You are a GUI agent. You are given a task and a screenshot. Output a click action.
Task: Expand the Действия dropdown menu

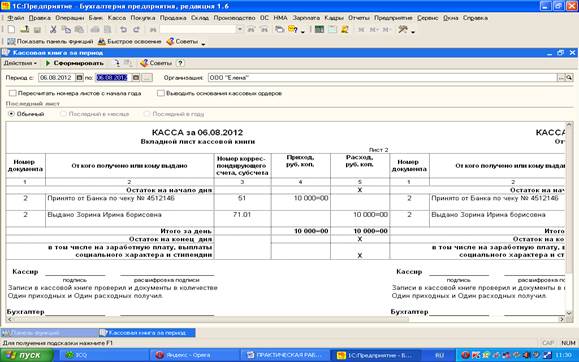point(20,63)
